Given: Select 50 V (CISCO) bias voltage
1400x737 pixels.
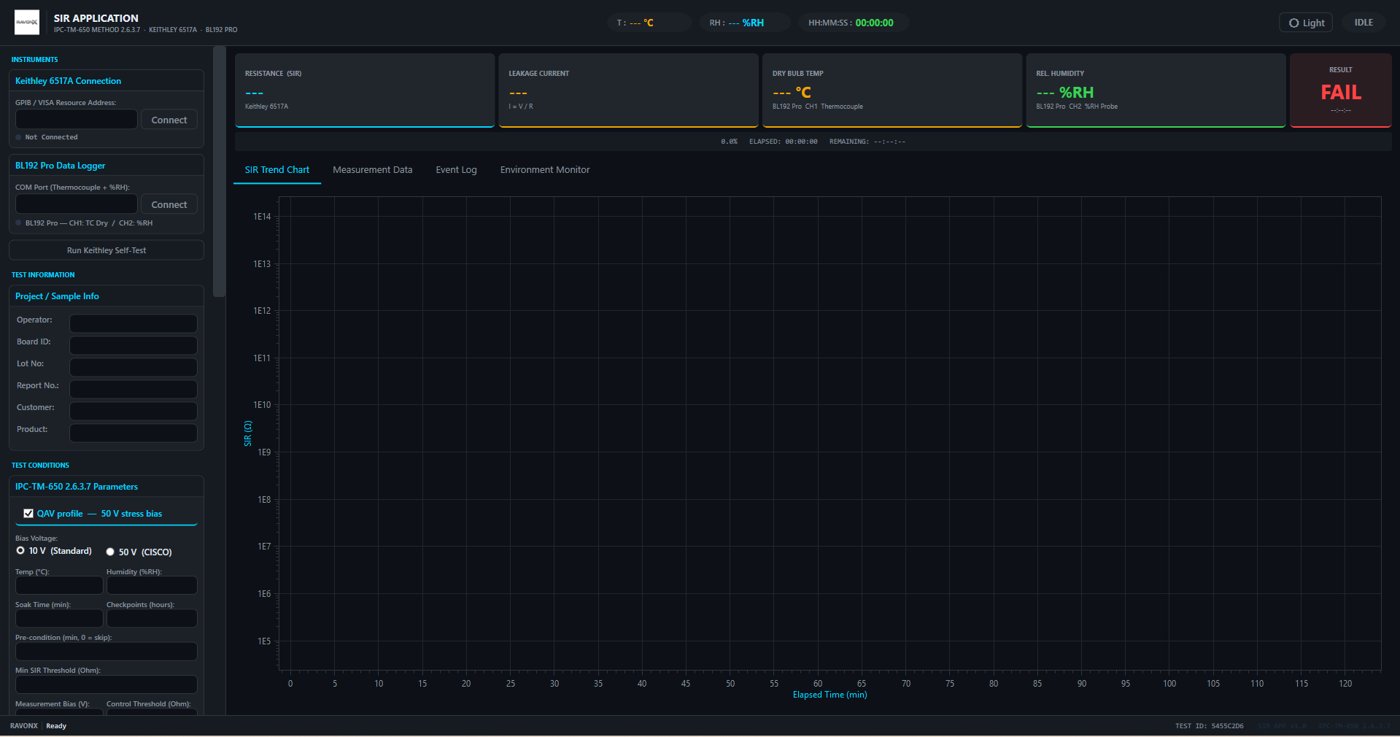Looking at the screenshot, I should pos(111,551).
